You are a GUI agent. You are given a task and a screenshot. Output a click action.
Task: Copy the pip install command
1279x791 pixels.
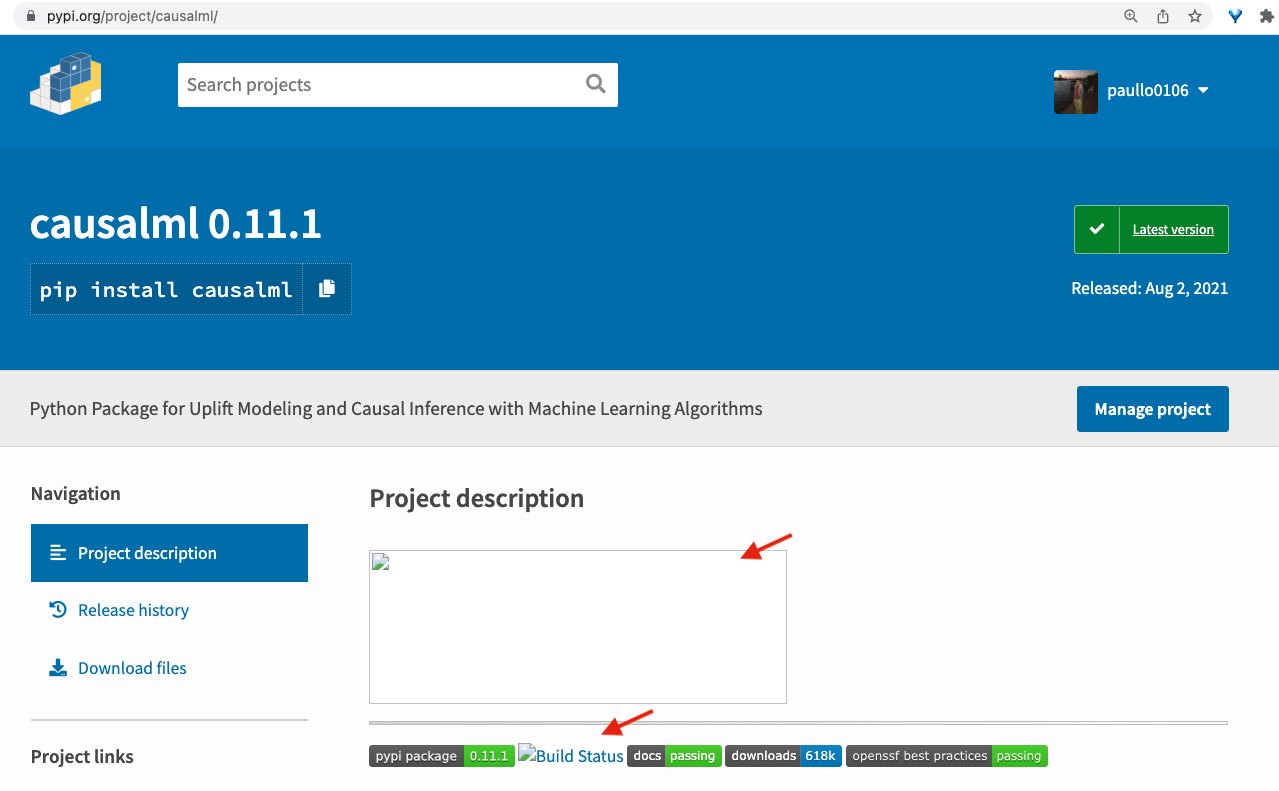326,289
